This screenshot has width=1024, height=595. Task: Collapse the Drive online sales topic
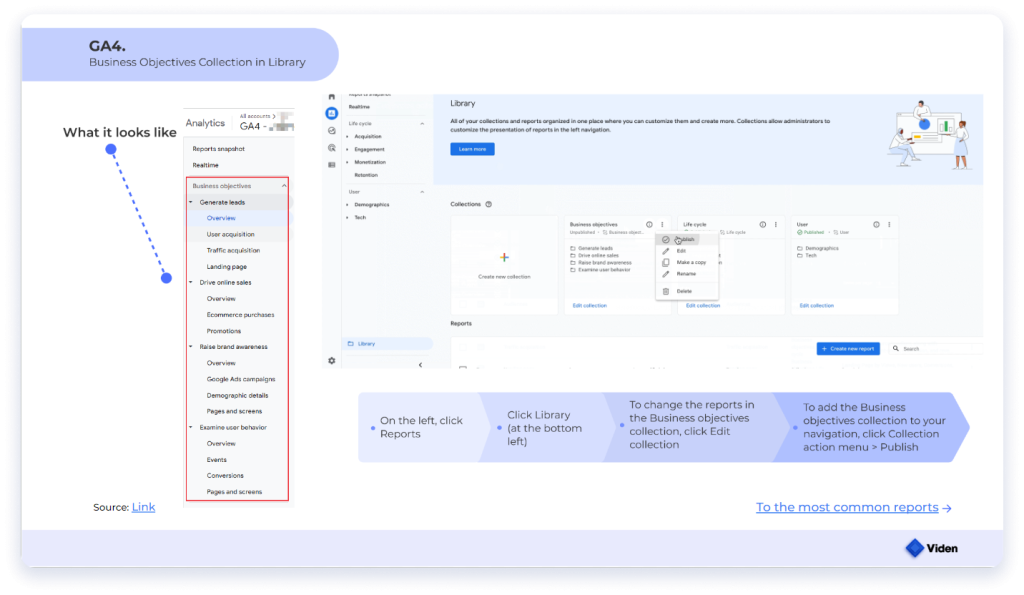[191, 283]
